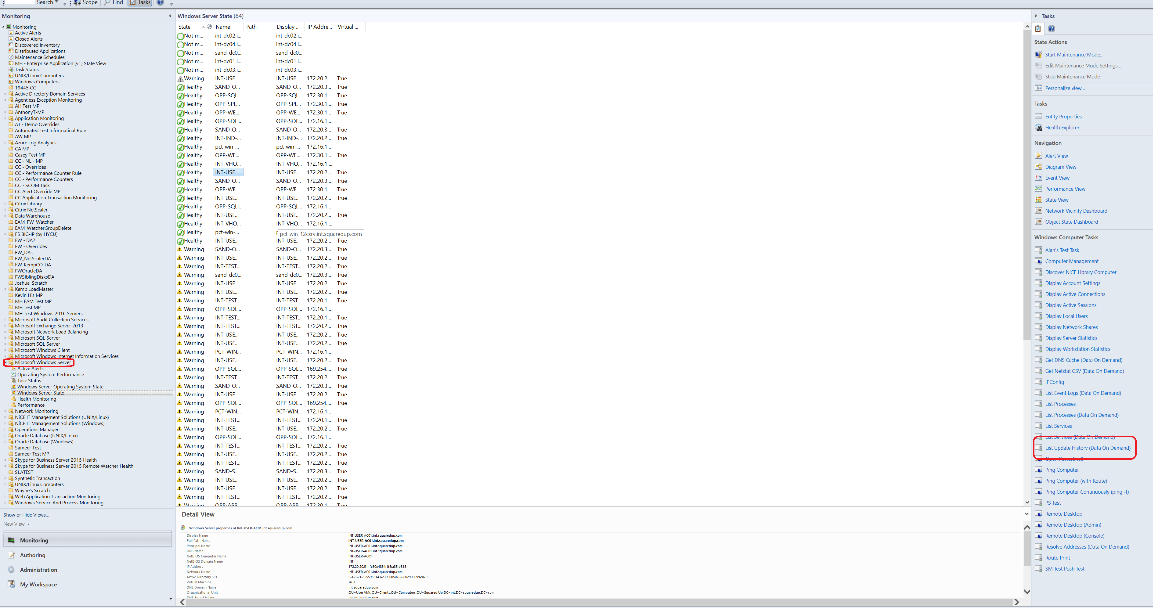Viewport: 1153px width, 608px height.
Task: Click the My Workspace icon
Action: tap(10, 584)
